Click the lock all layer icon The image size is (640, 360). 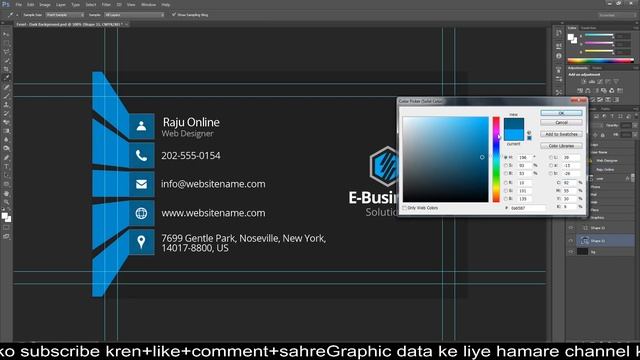tap(603, 135)
